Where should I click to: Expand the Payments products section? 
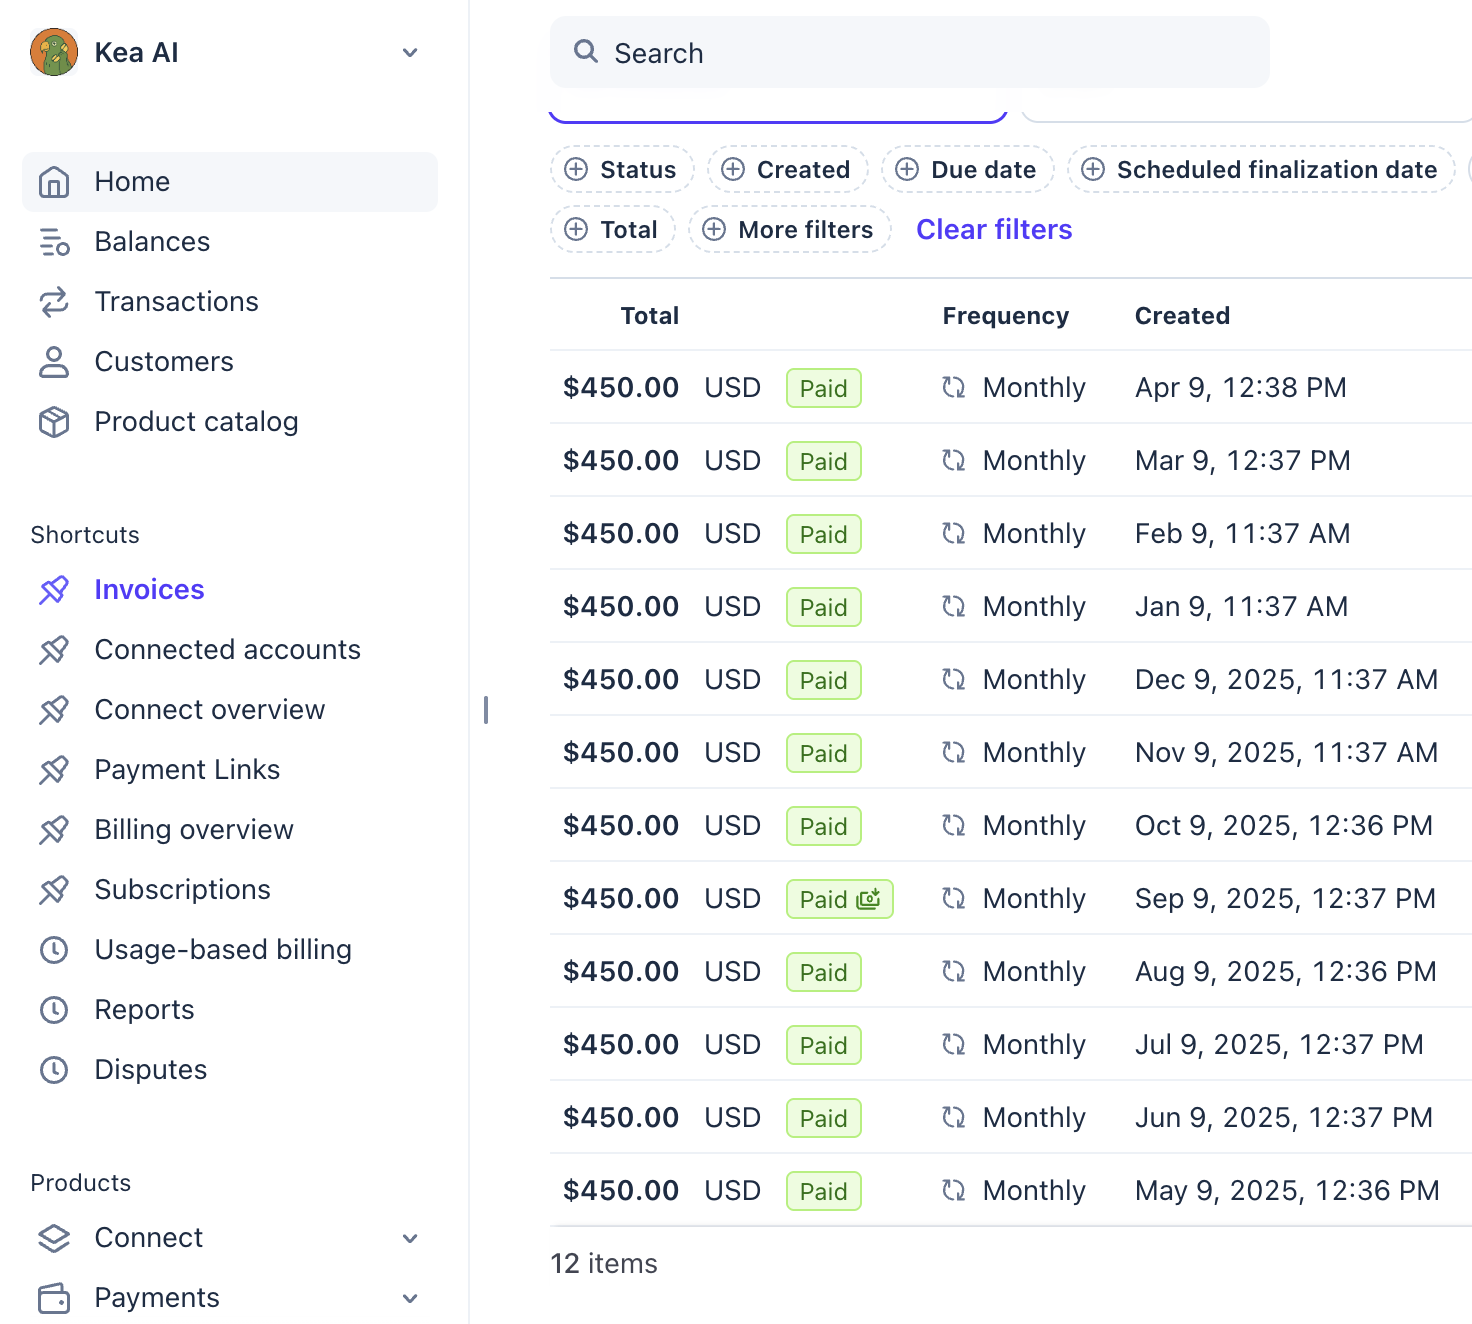pos(410,1298)
